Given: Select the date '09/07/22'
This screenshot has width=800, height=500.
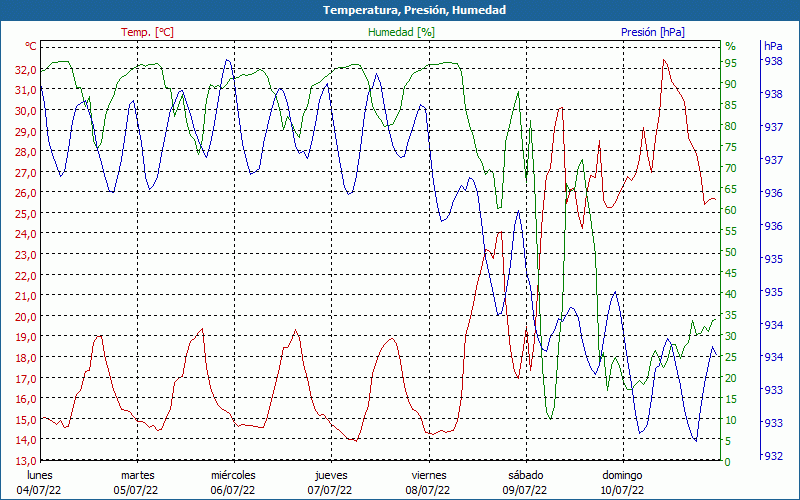Looking at the screenshot, I should (x=524, y=490).
